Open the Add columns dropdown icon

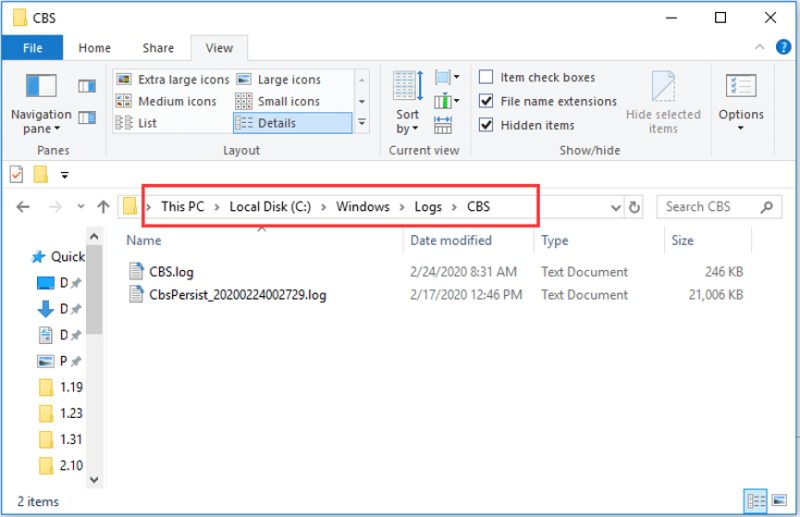(447, 101)
